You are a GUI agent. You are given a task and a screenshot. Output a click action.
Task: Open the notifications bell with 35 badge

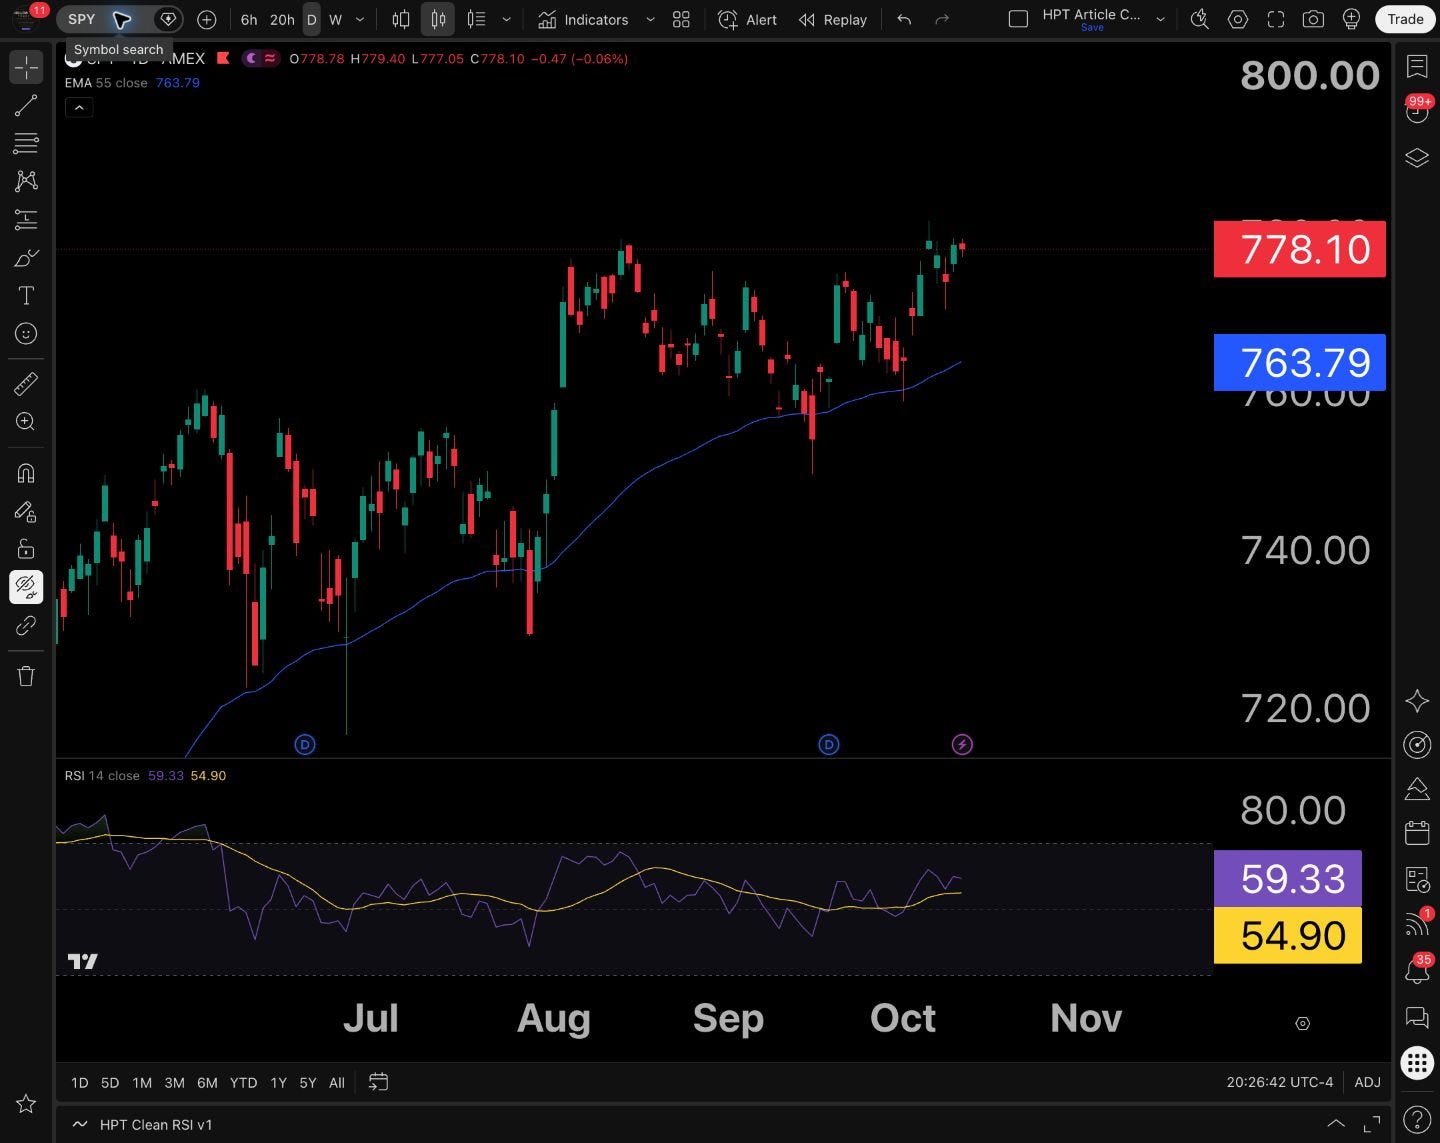click(1417, 970)
